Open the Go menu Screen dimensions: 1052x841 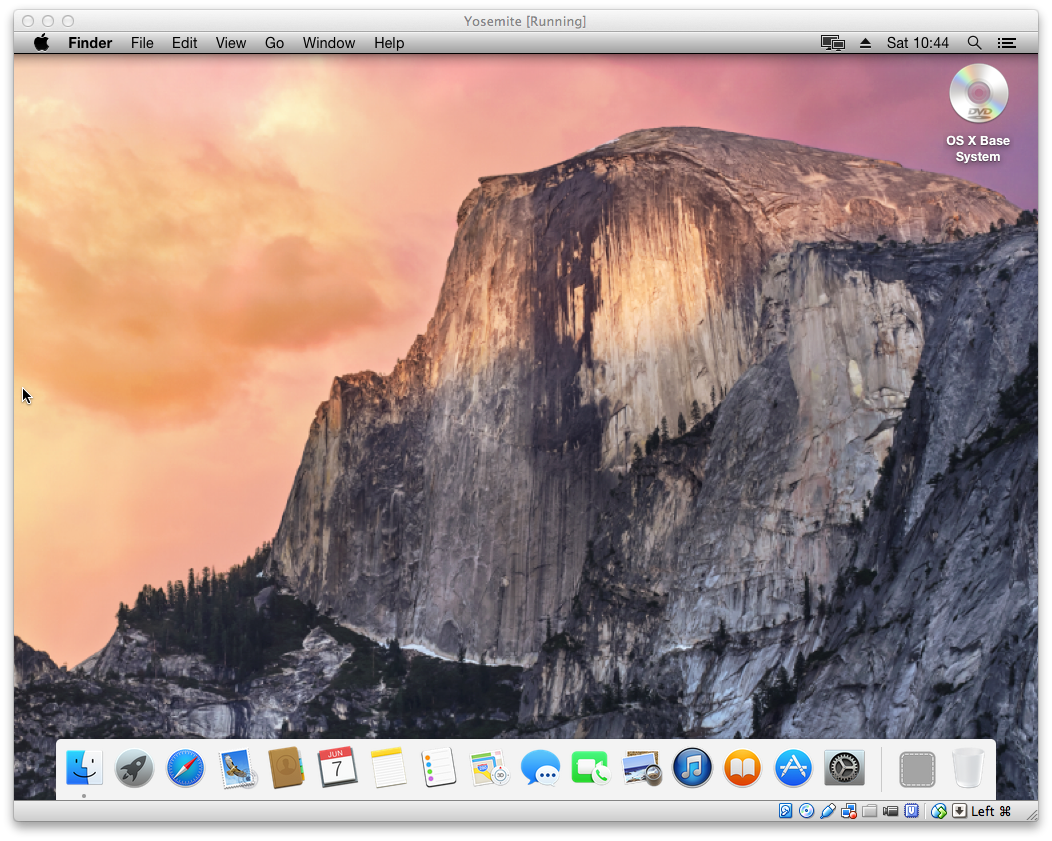274,43
